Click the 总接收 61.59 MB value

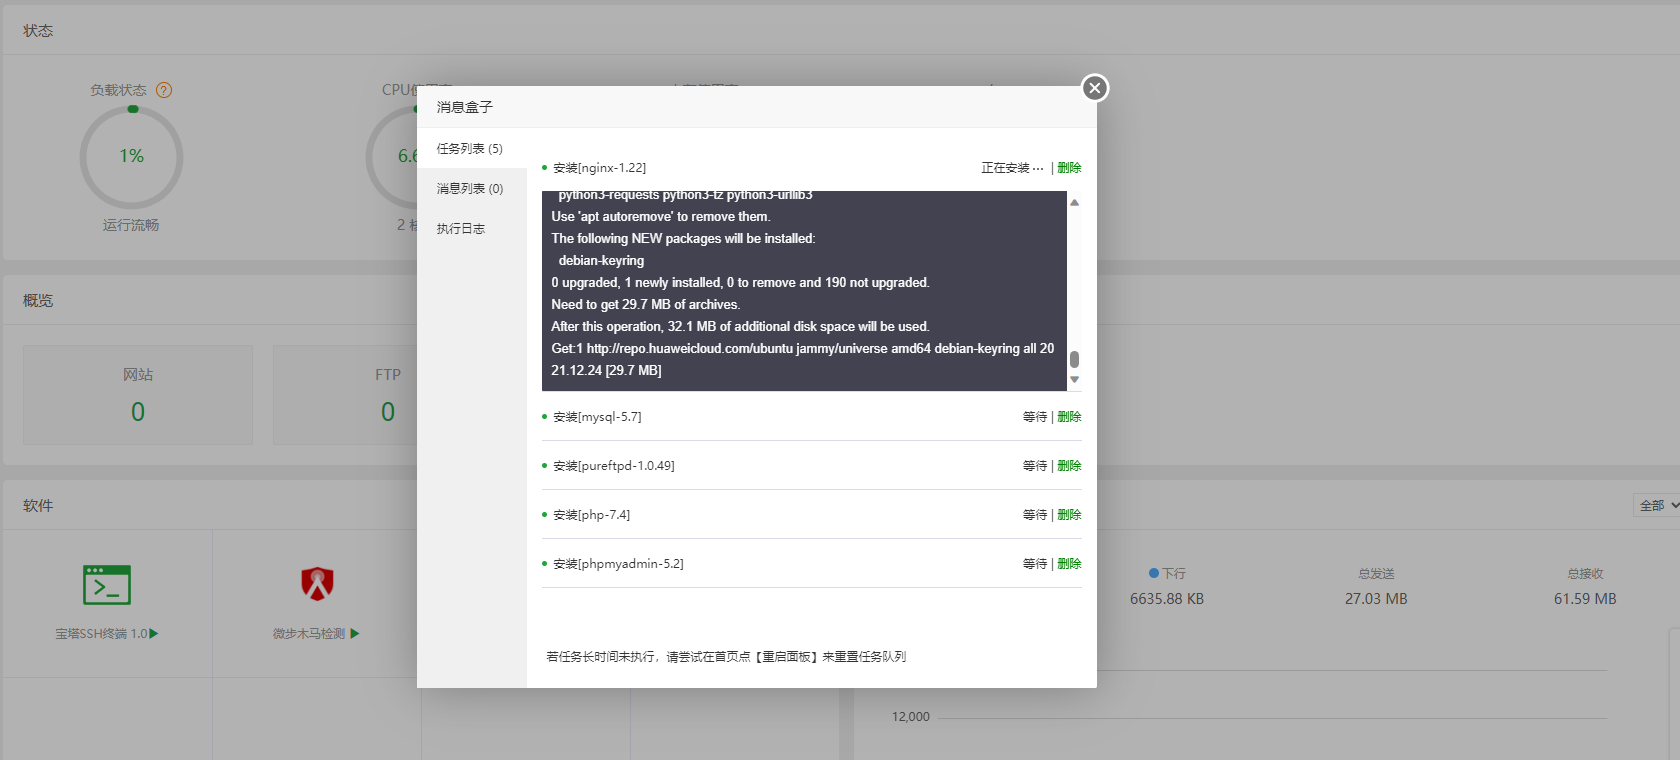tap(1585, 599)
